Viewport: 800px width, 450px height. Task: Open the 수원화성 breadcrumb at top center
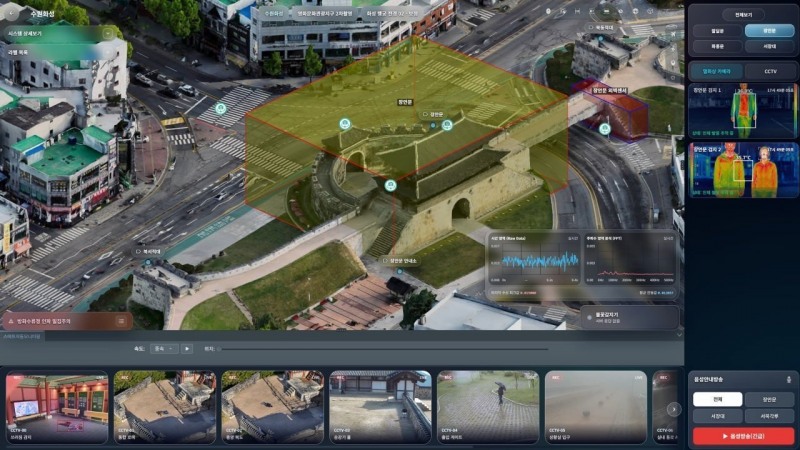coord(273,14)
